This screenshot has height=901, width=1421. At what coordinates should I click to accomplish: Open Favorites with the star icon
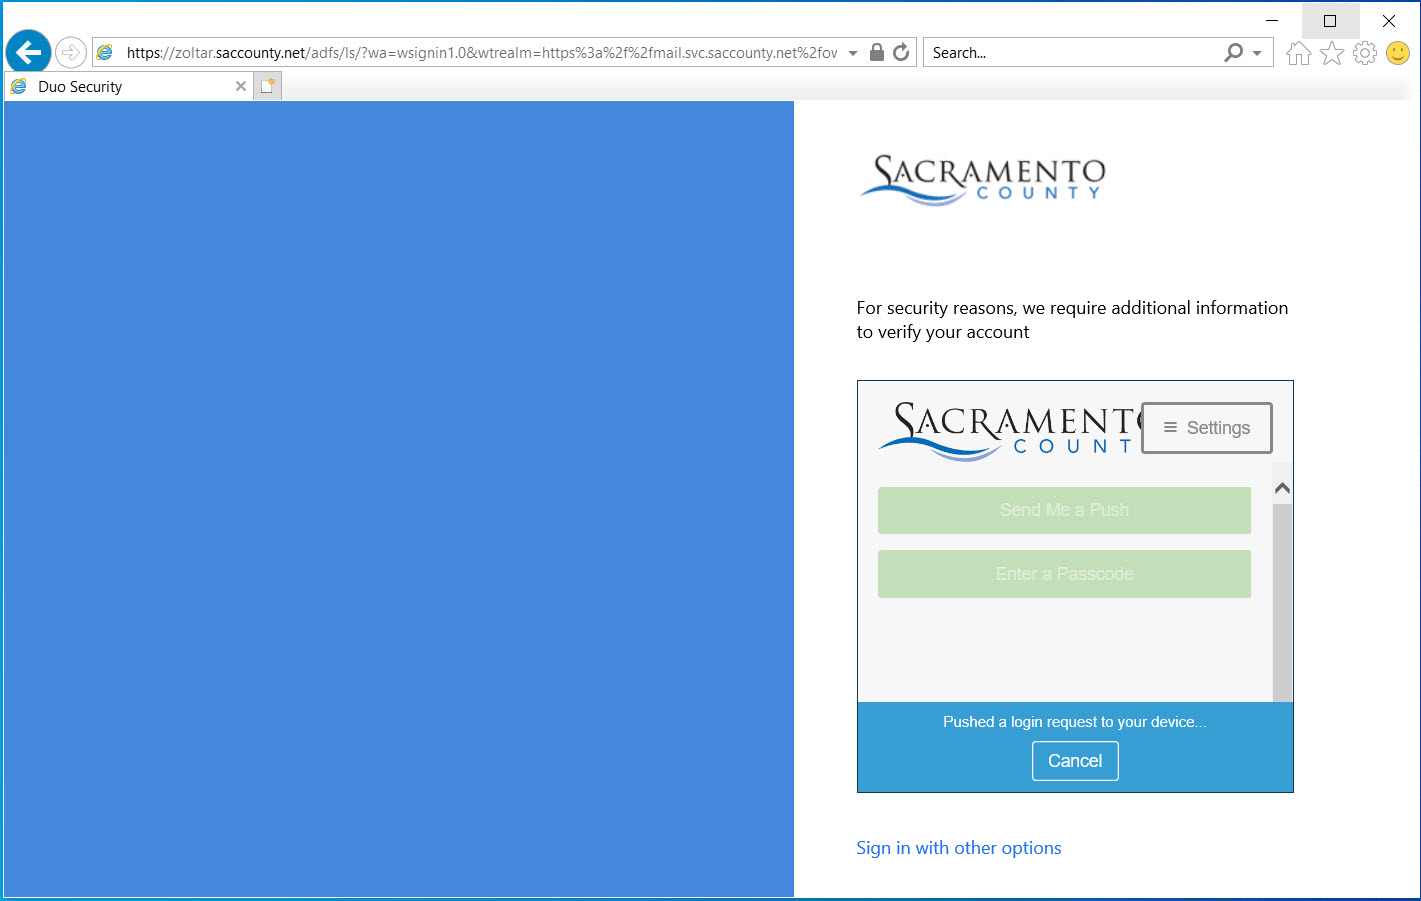pyautogui.click(x=1332, y=53)
